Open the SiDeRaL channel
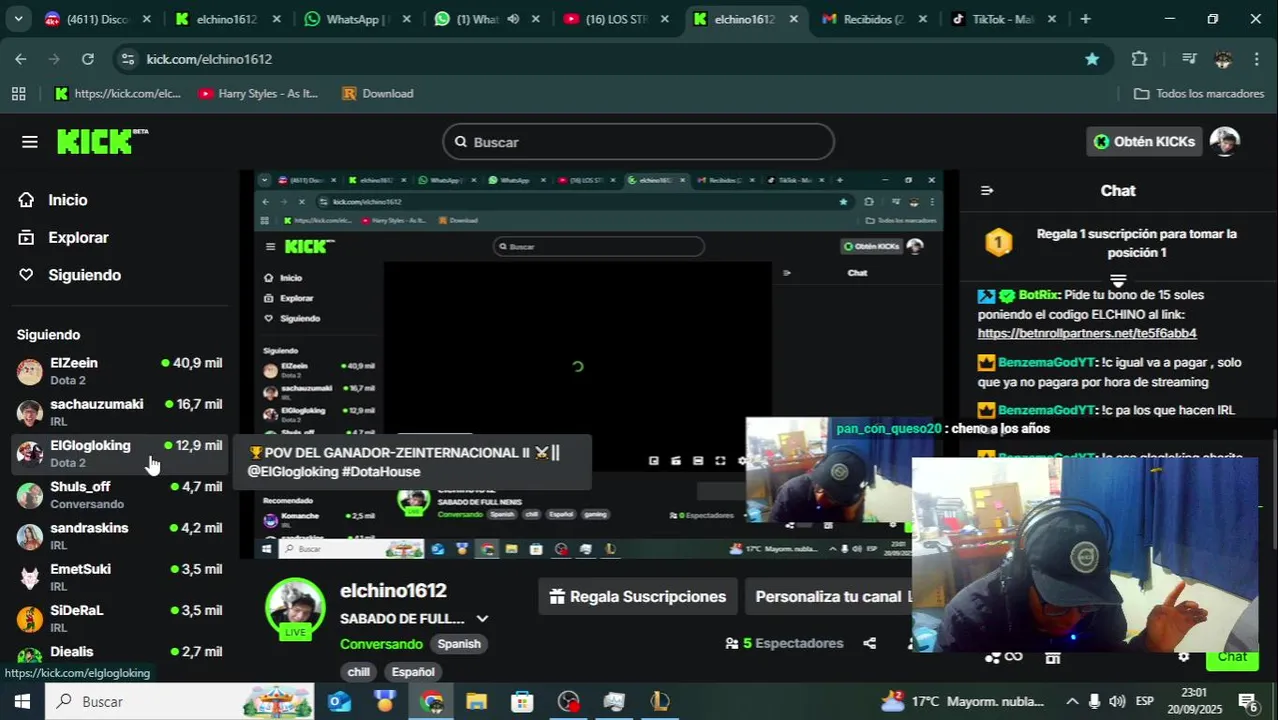This screenshot has width=1278, height=720. click(x=120, y=618)
